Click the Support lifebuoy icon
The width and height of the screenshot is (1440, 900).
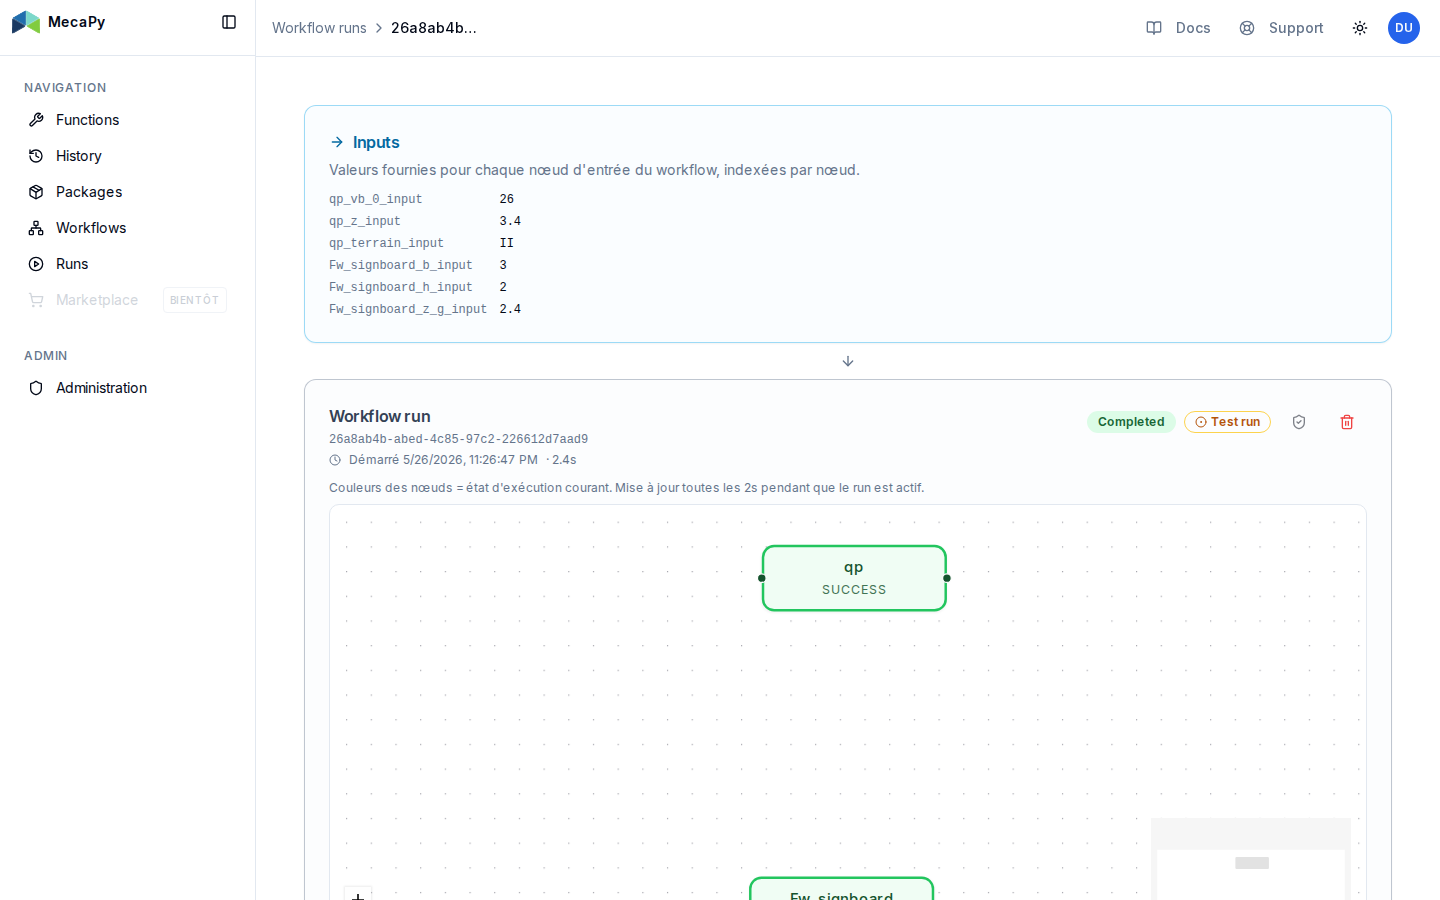point(1247,28)
